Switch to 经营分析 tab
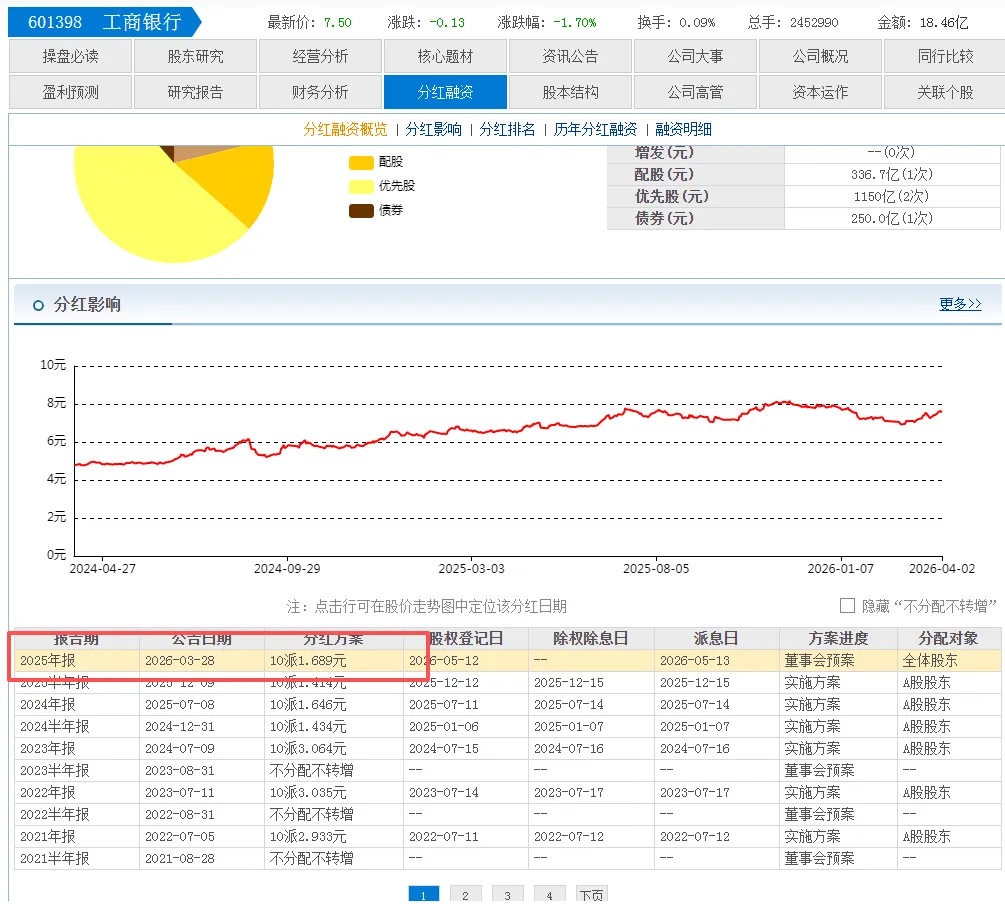This screenshot has width=1005, height=904. [320, 56]
